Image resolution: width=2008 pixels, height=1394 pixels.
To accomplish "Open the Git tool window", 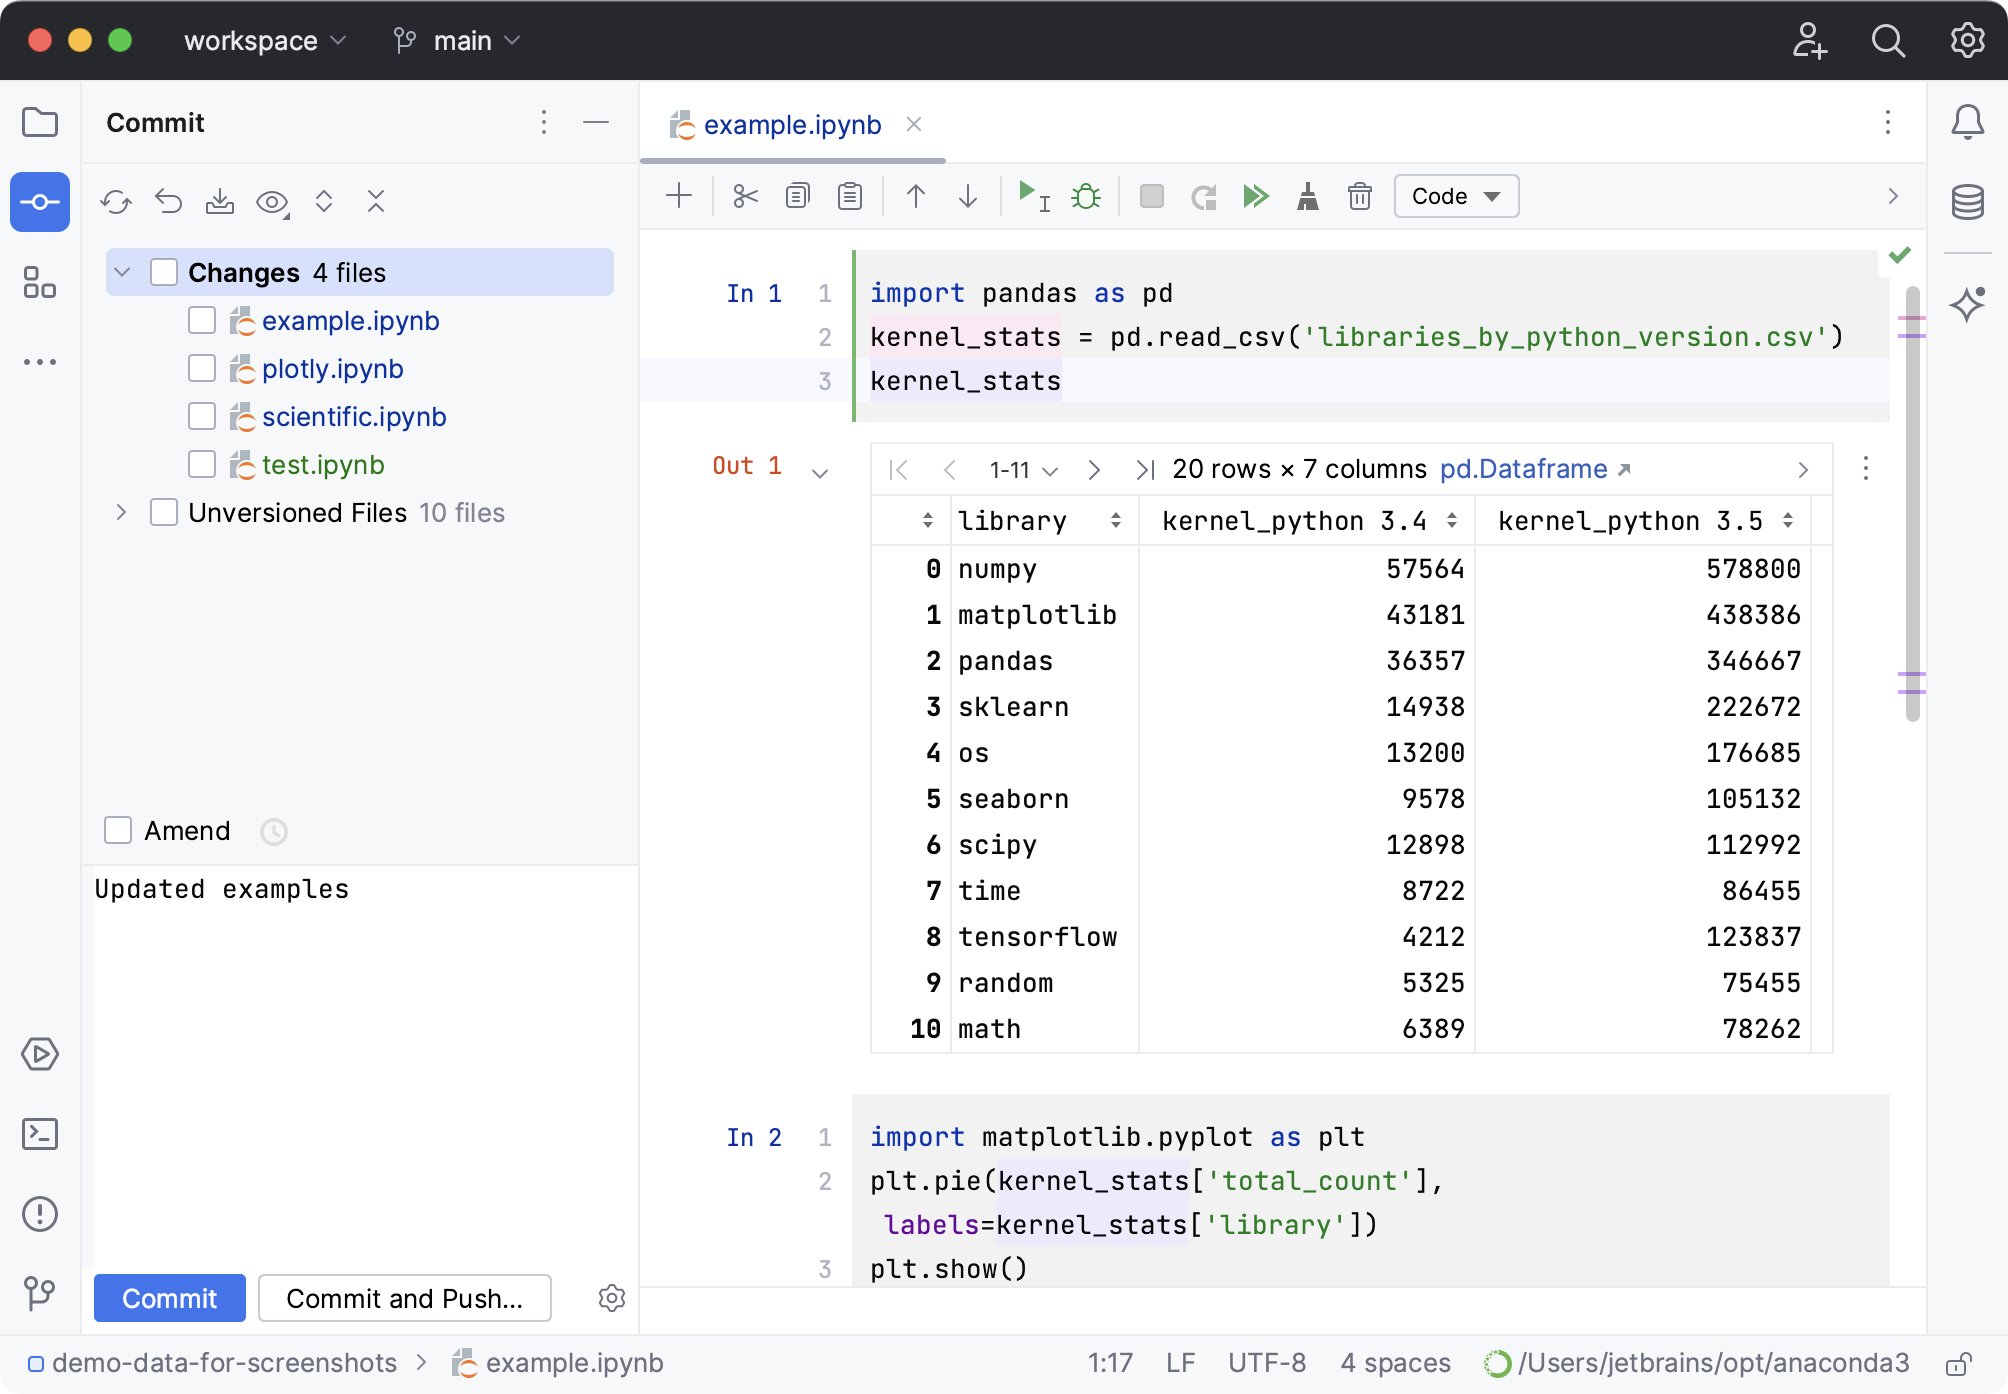I will [x=40, y=1293].
